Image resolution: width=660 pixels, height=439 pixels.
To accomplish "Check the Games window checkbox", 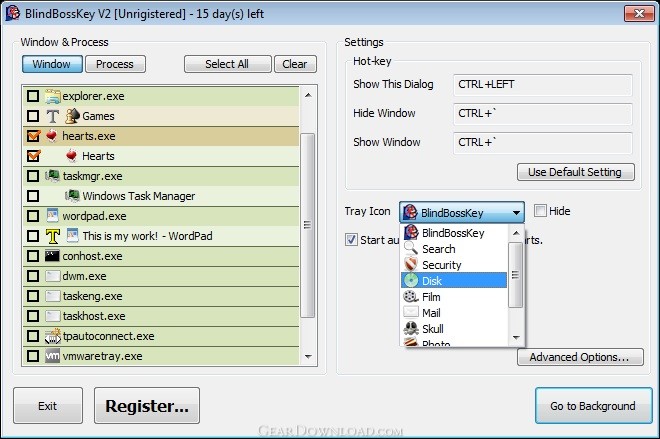I will pos(33,116).
